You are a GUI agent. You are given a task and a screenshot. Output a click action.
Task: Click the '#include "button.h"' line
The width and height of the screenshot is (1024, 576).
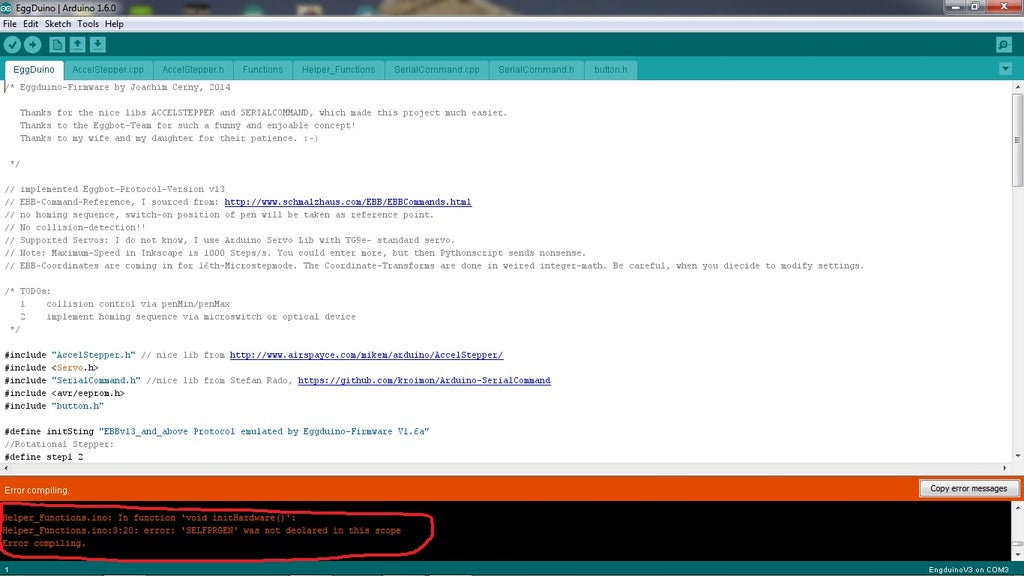54,406
